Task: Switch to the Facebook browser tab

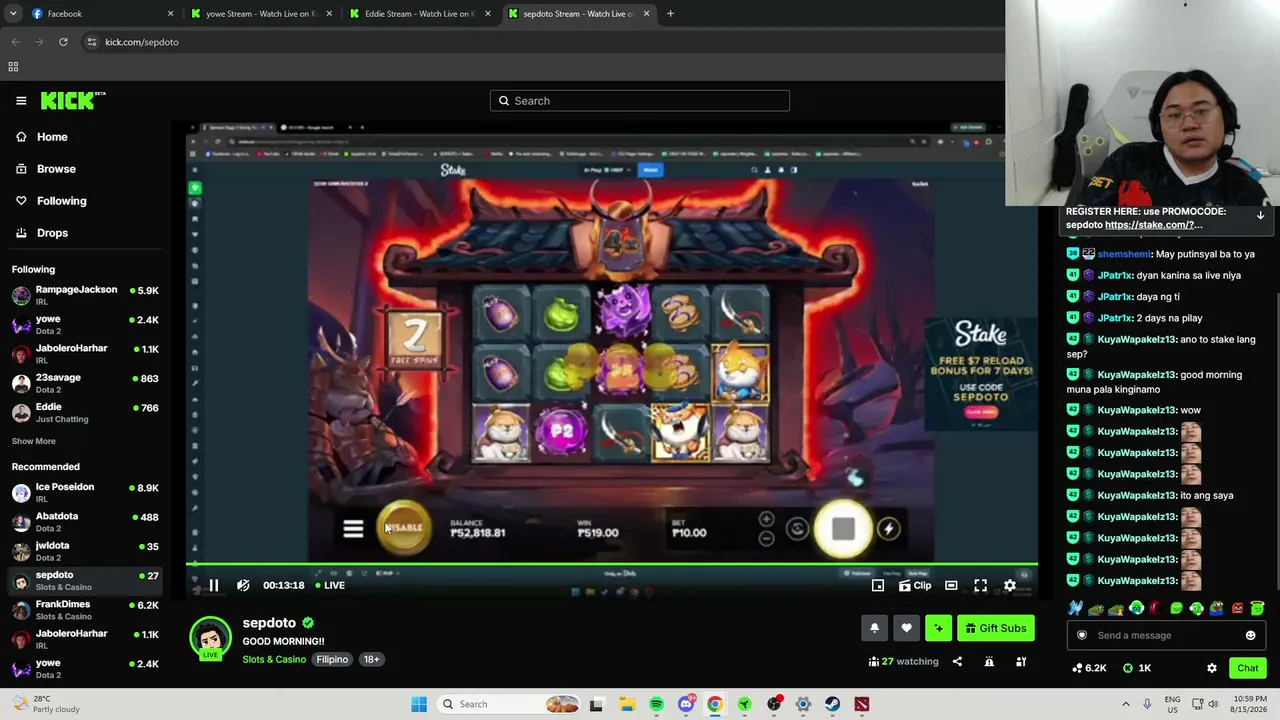Action: coord(100,14)
